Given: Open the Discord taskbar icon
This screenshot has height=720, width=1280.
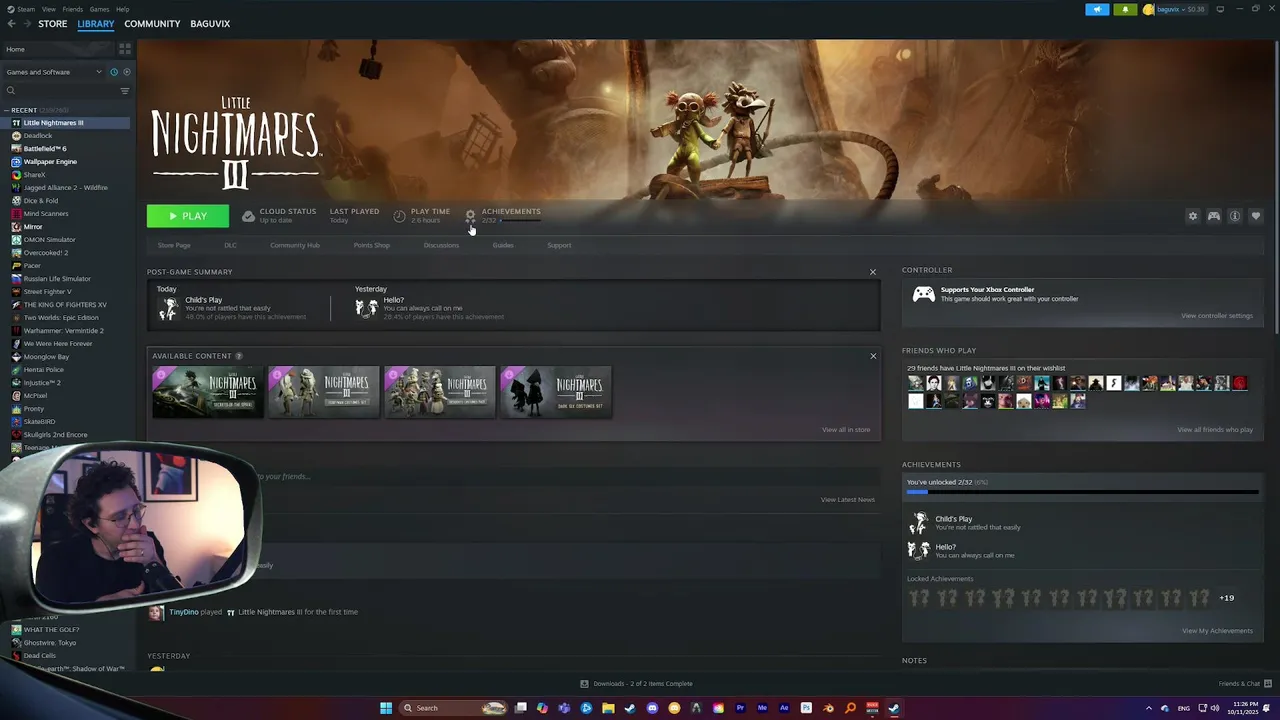Looking at the screenshot, I should coord(652,708).
